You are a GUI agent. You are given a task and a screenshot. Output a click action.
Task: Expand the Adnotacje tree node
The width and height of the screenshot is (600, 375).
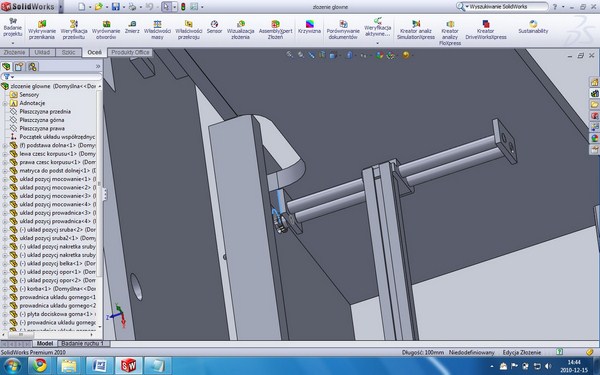5,103
